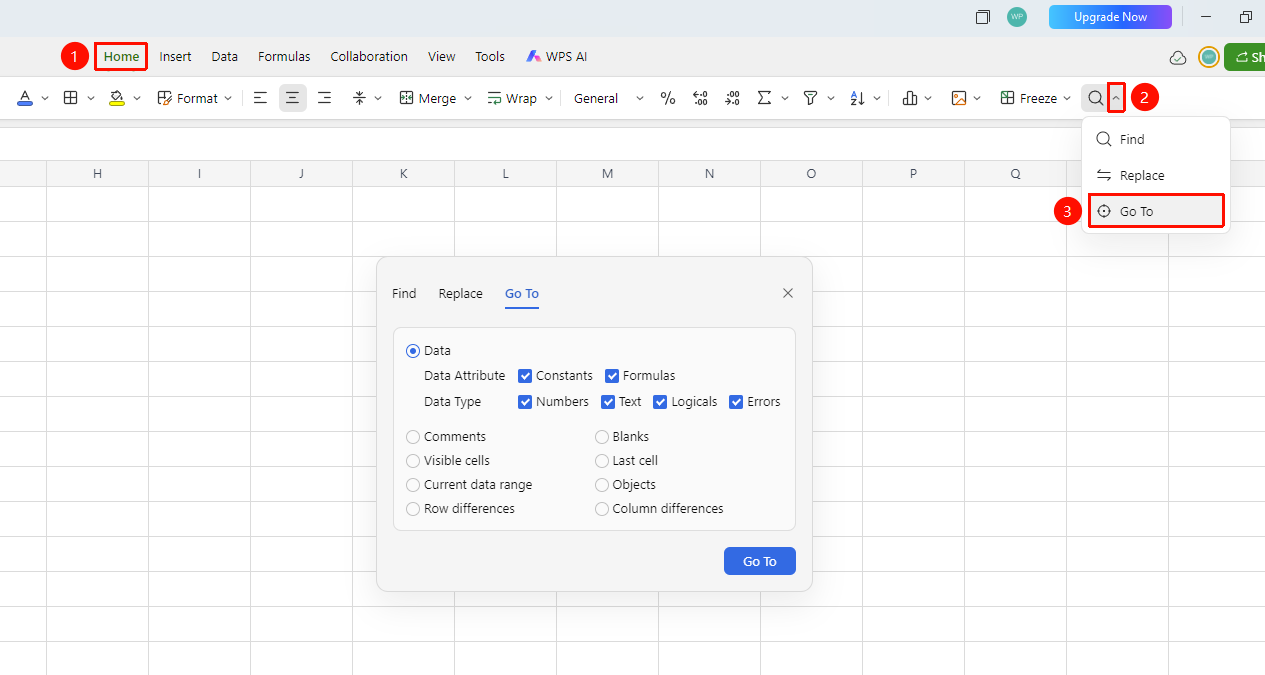Click the A-Z sort icon
The height and width of the screenshot is (675, 1265).
[857, 98]
